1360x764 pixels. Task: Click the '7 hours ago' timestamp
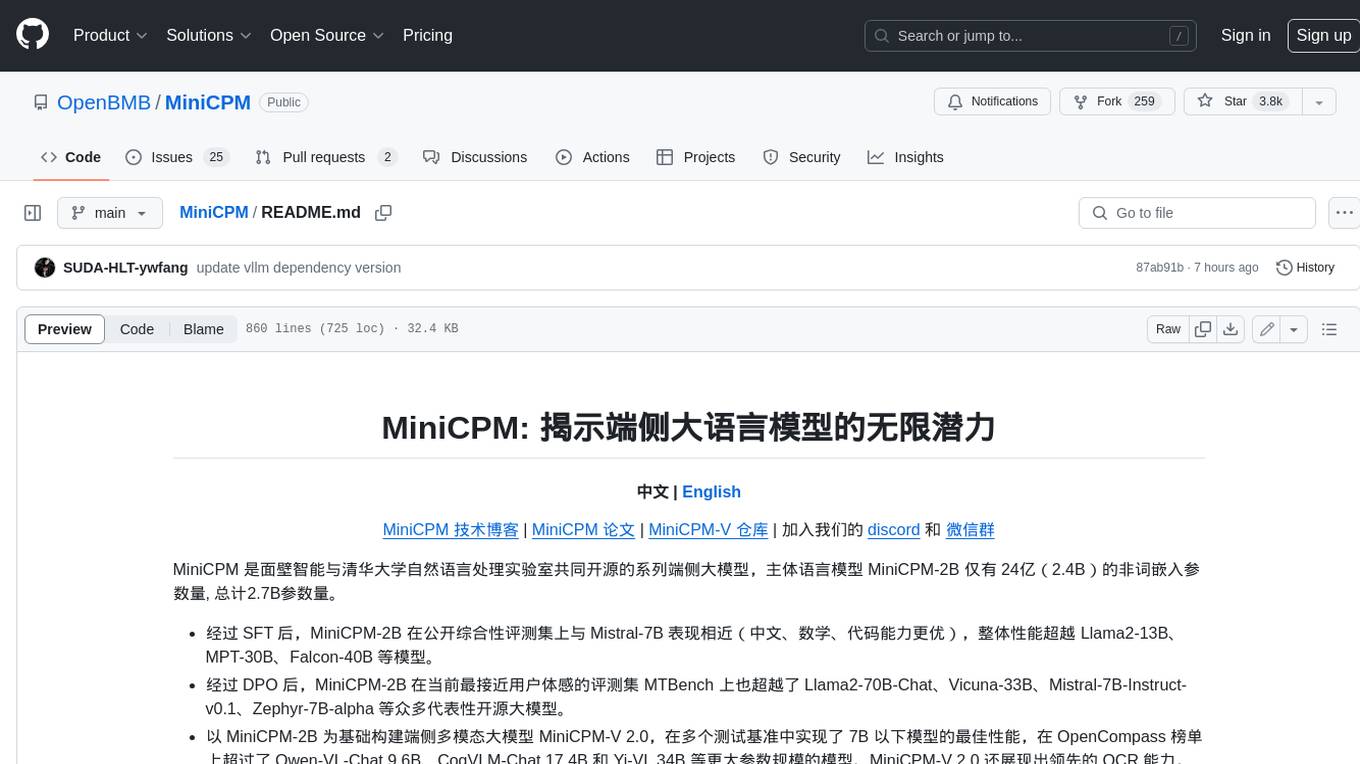coord(1226,268)
